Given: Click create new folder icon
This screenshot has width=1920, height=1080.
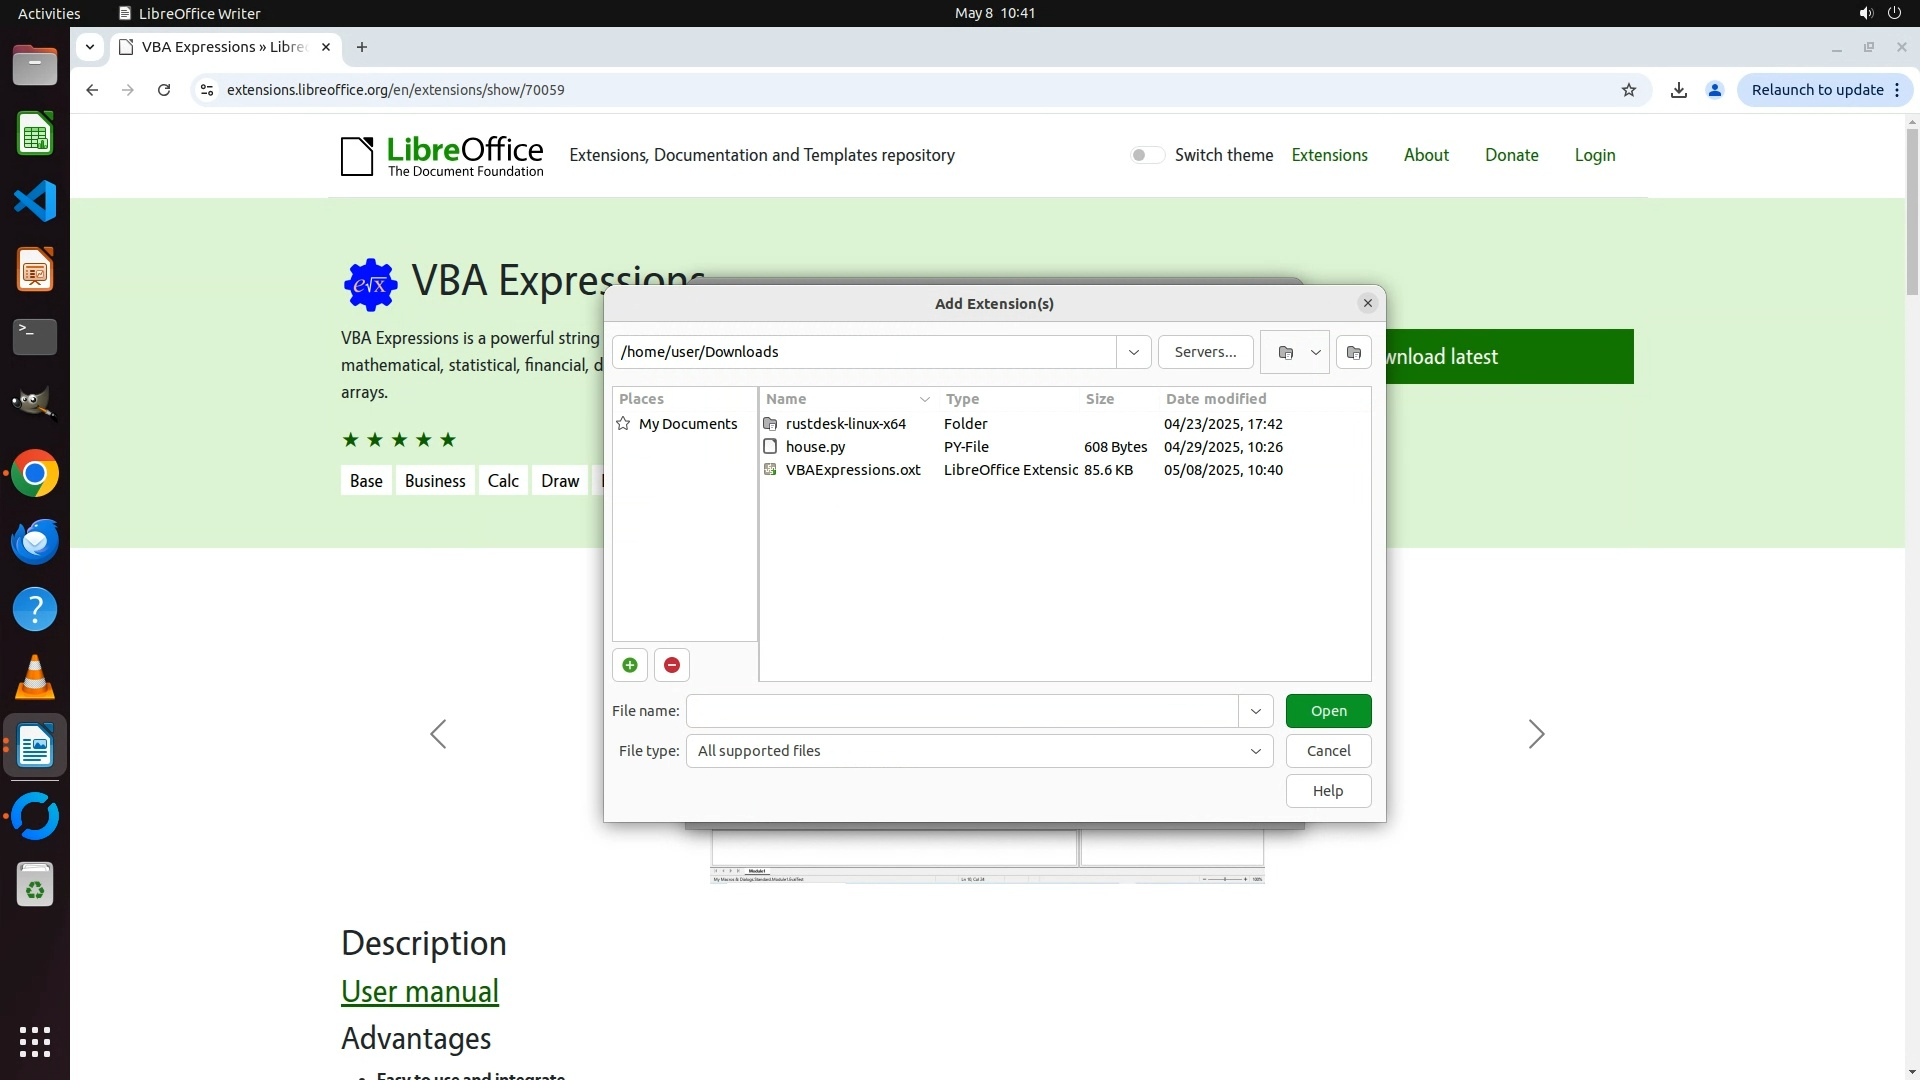Looking at the screenshot, I should pos(1353,352).
